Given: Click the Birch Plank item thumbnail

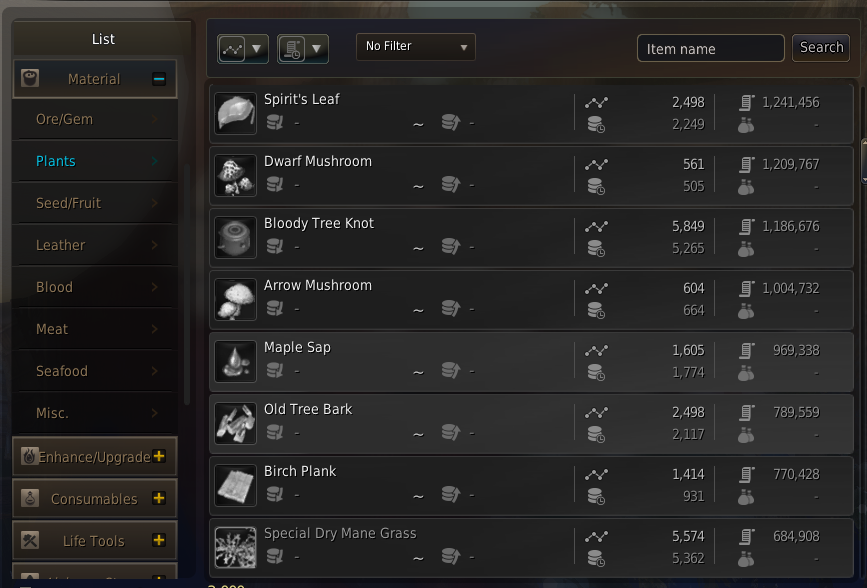Looking at the screenshot, I should [236, 485].
